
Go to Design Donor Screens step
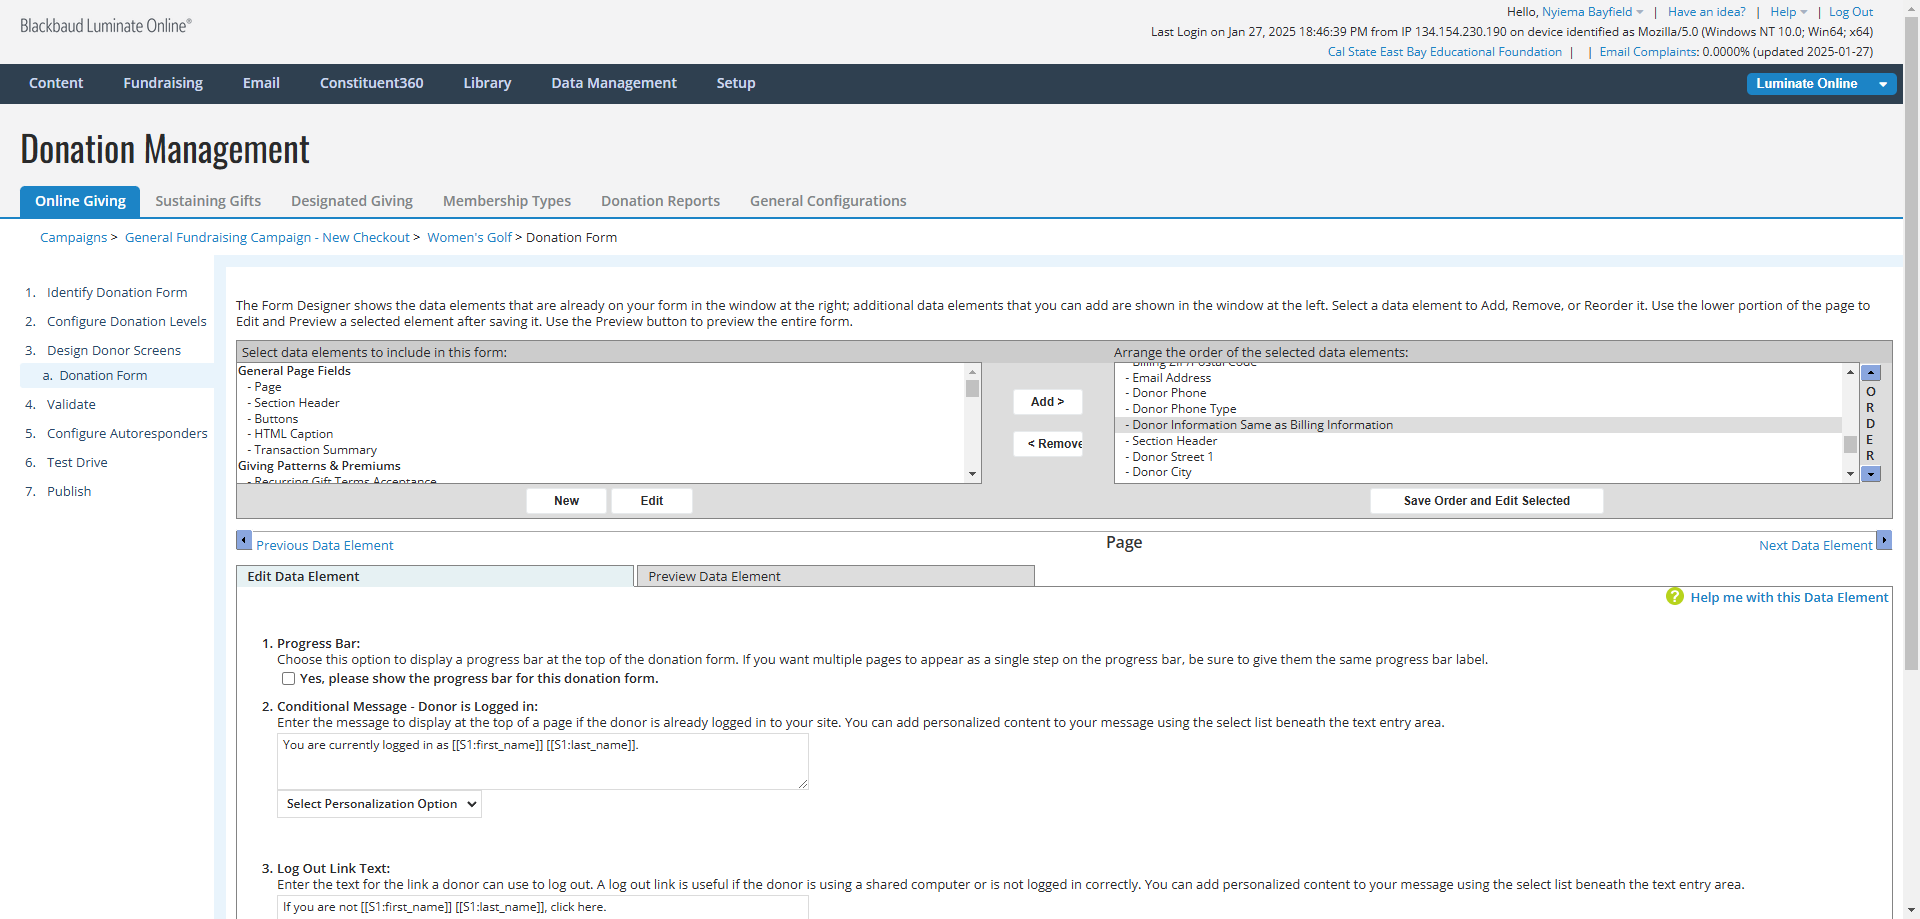pos(114,351)
